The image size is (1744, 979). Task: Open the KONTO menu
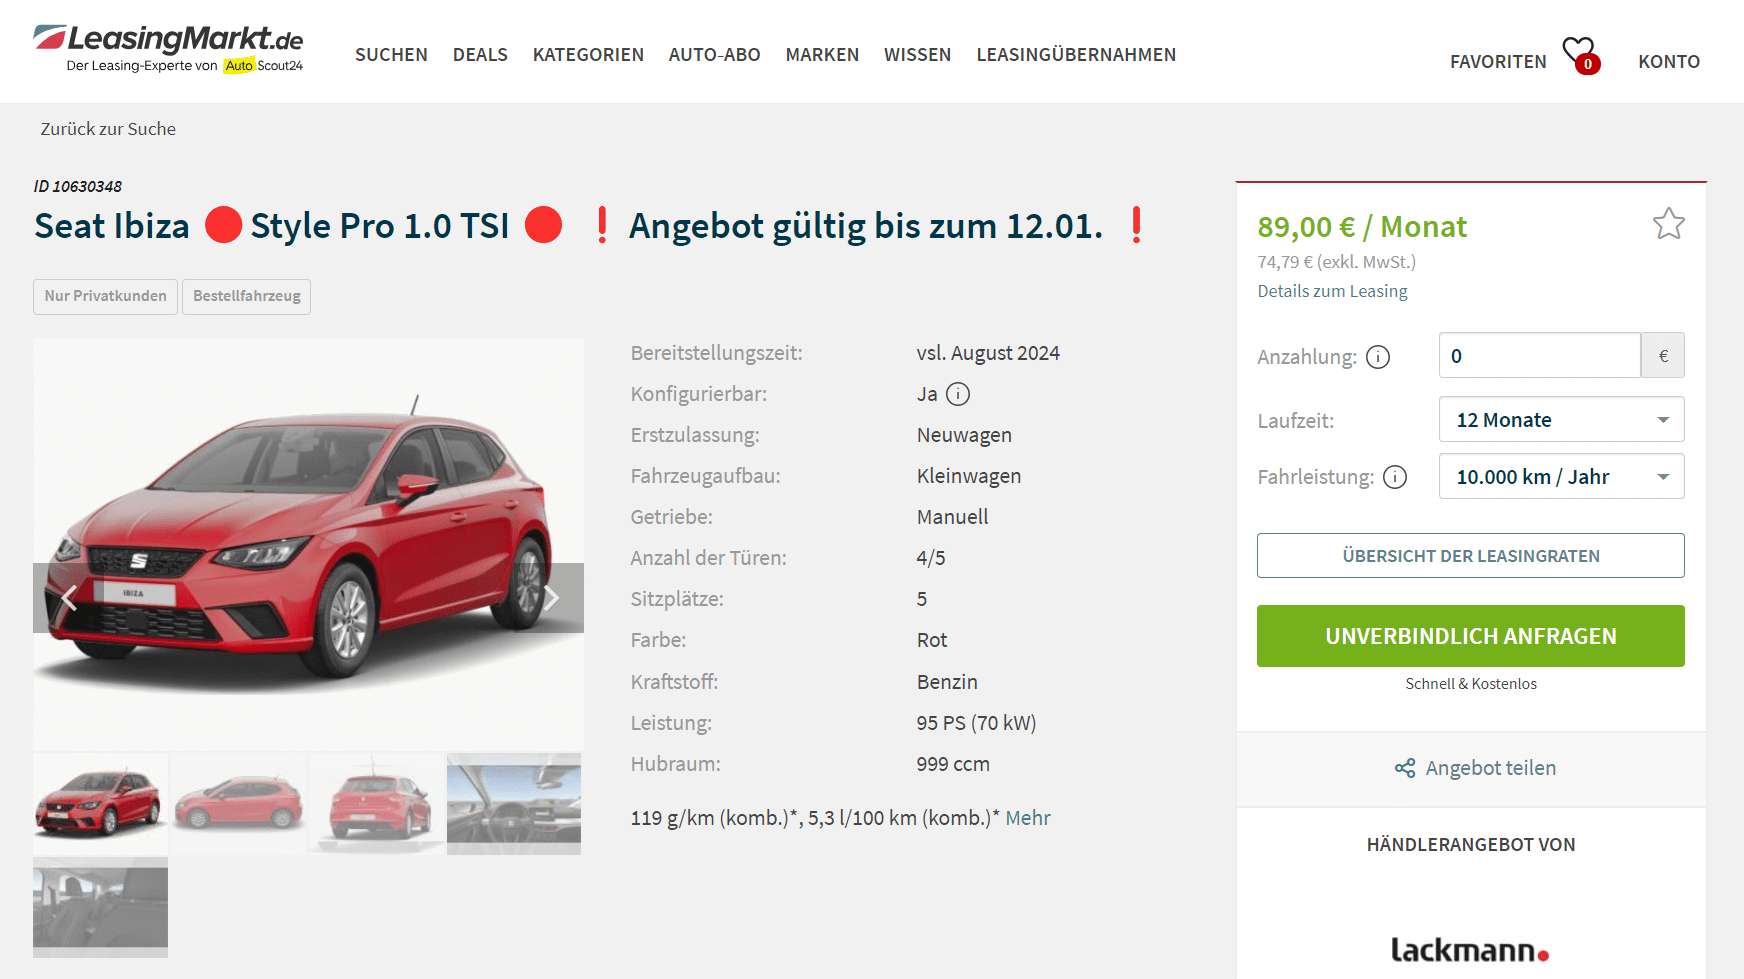click(1669, 62)
